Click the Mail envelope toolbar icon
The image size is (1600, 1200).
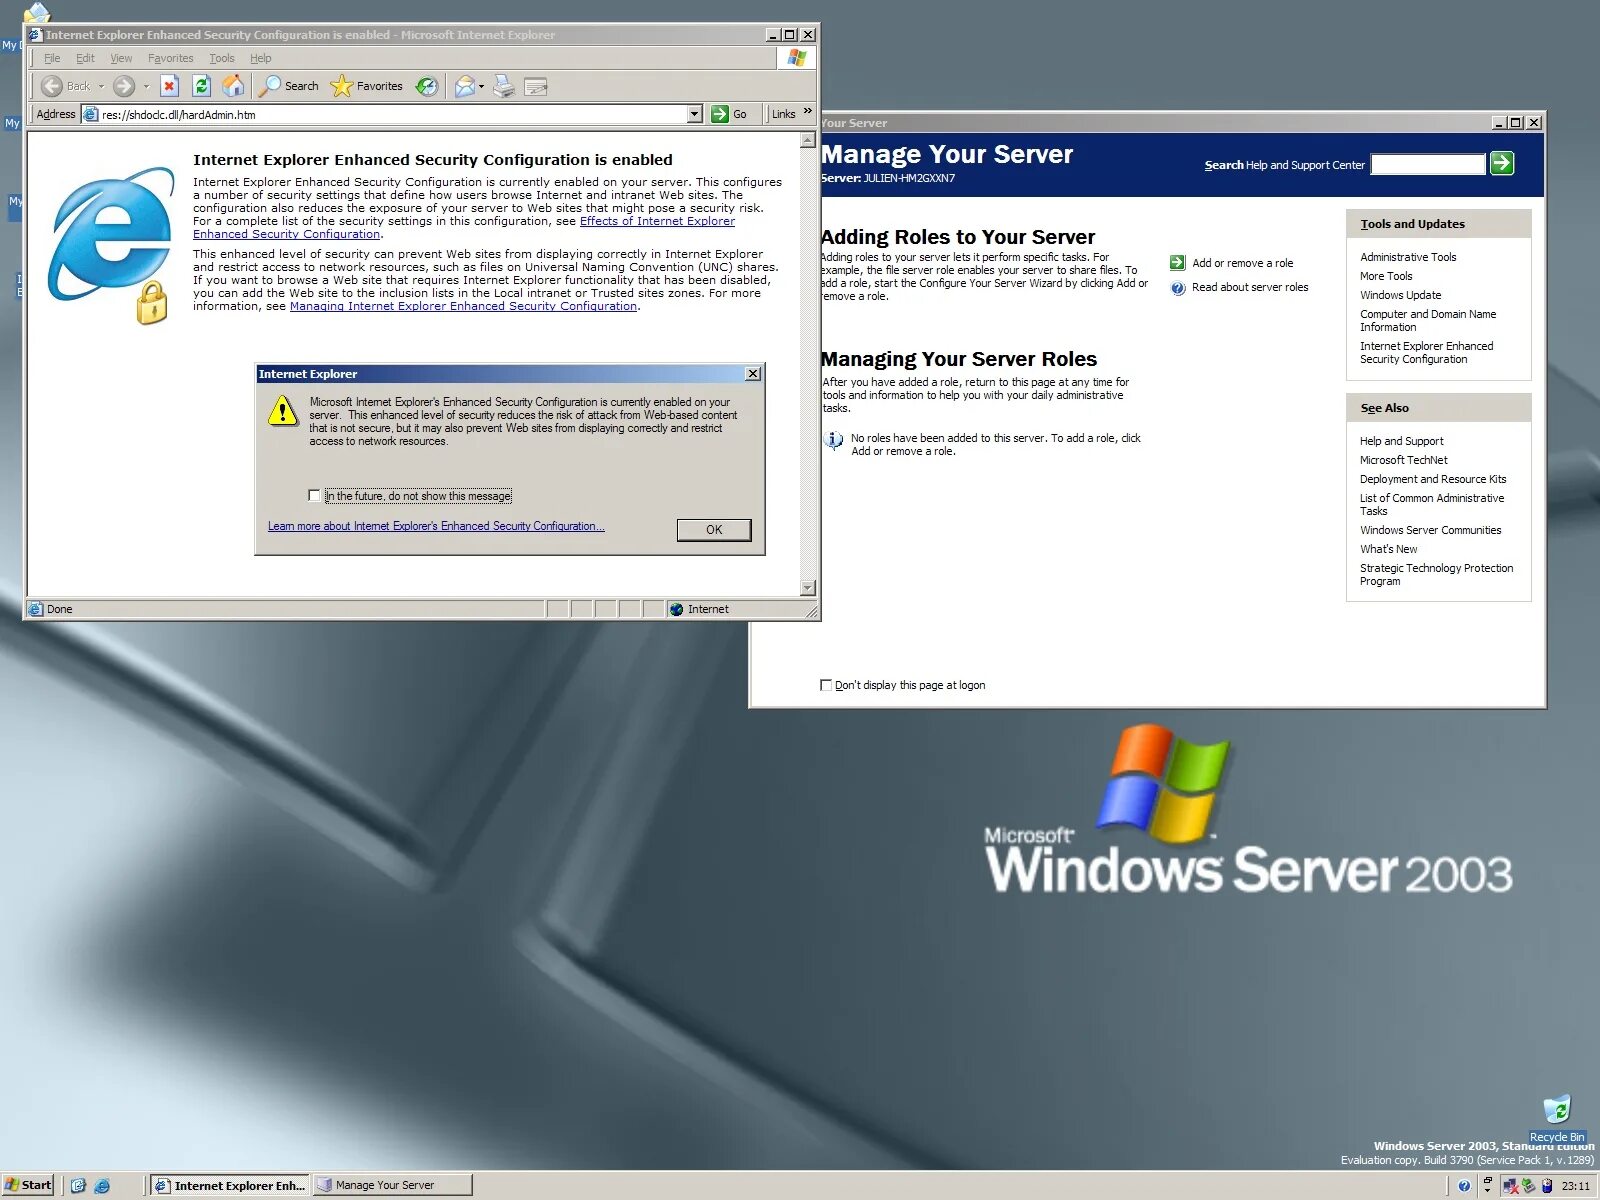click(464, 86)
